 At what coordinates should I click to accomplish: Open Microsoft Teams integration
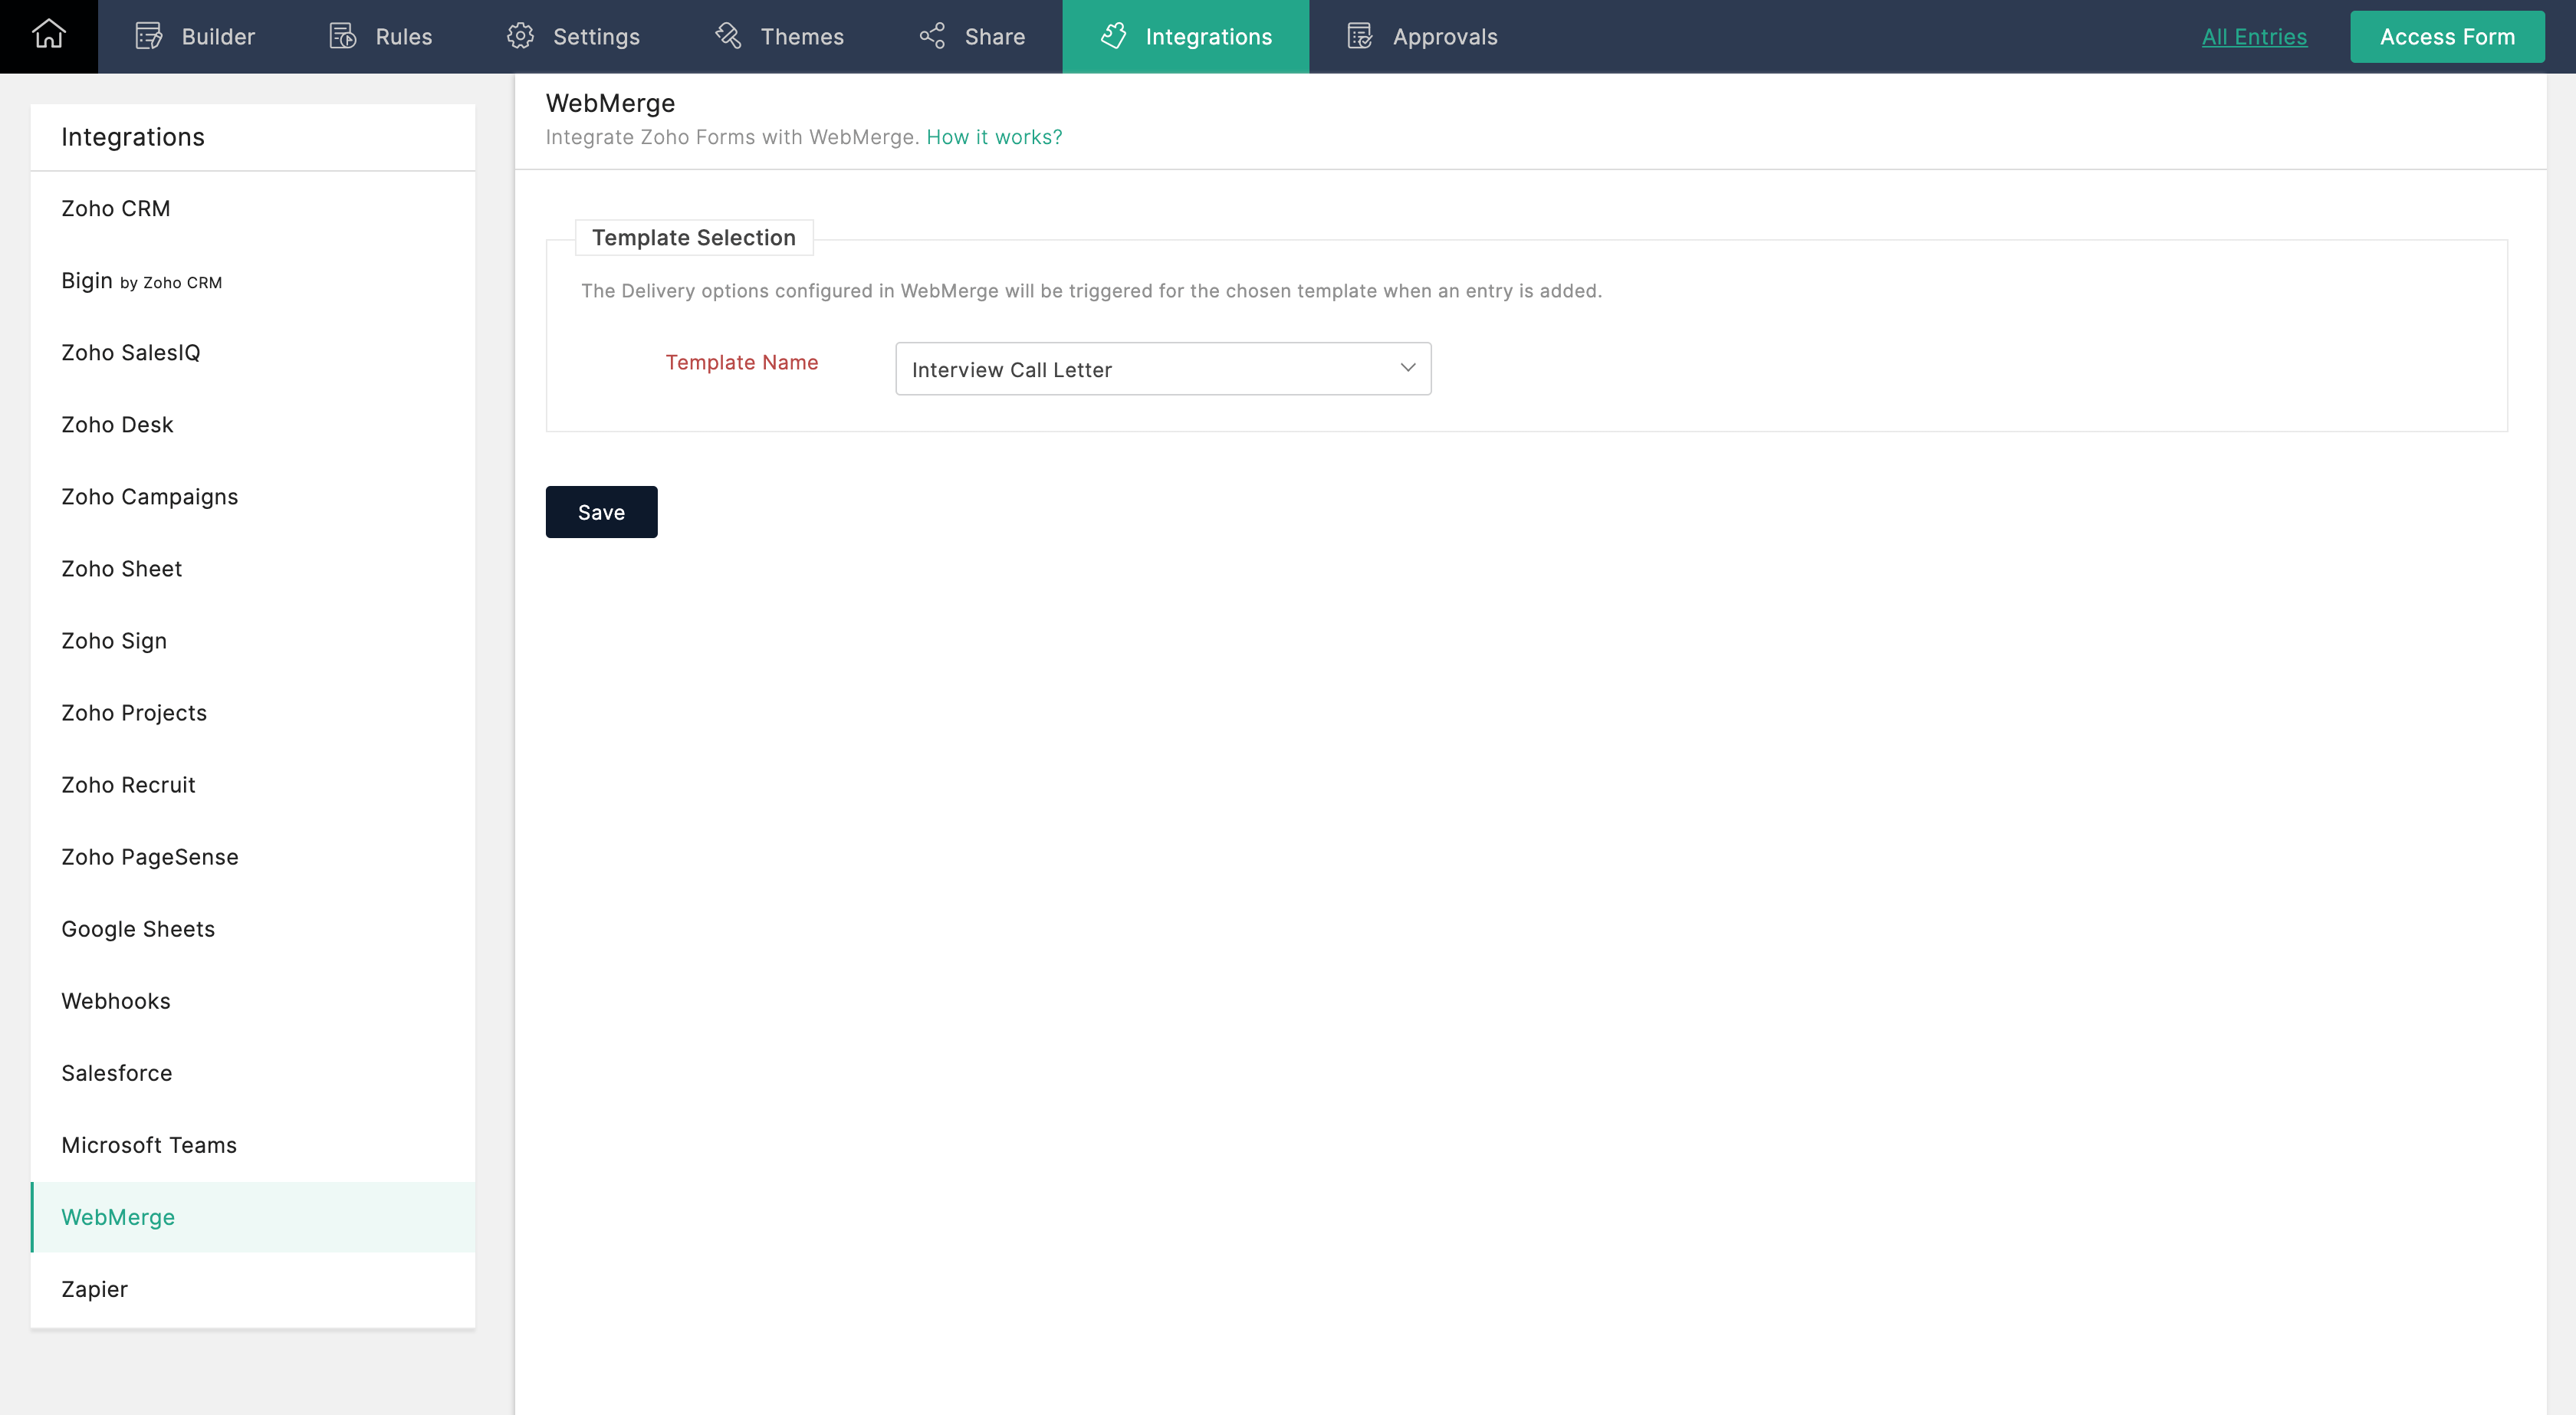coord(253,1144)
